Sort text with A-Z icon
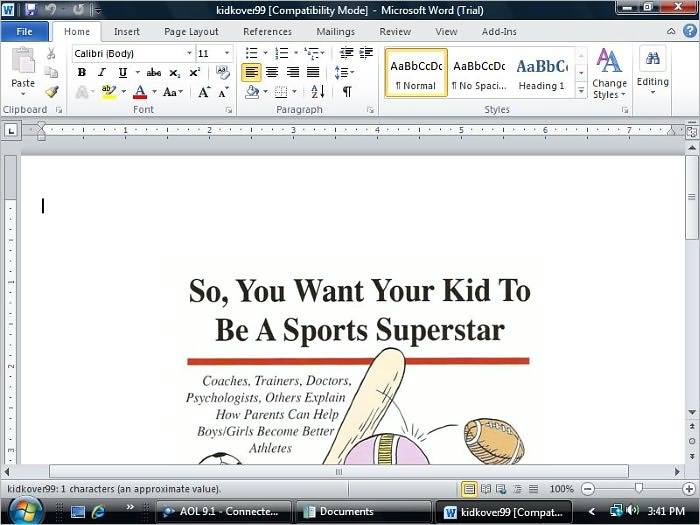 317,92
